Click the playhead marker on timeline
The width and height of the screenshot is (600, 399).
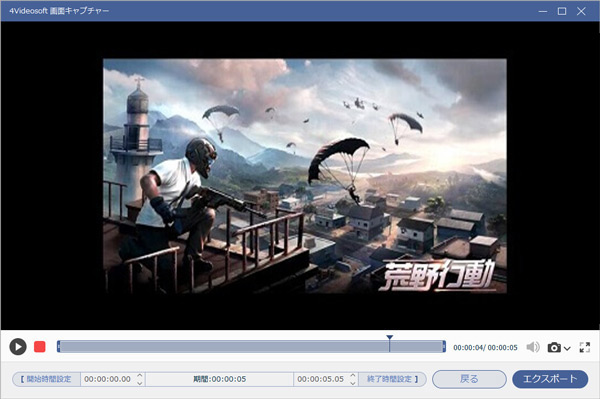pyautogui.click(x=390, y=338)
